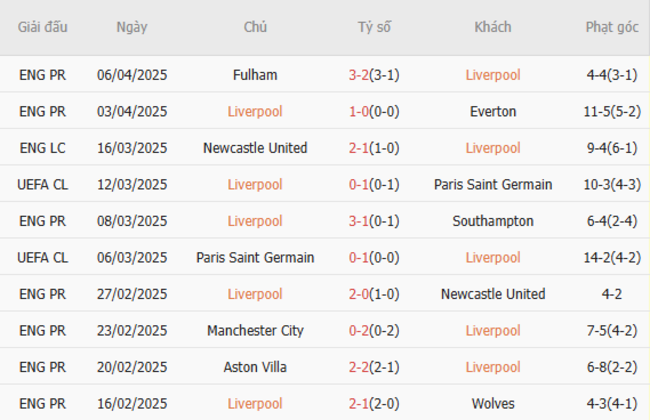Click the "Tỷ số" column header

[374, 27]
